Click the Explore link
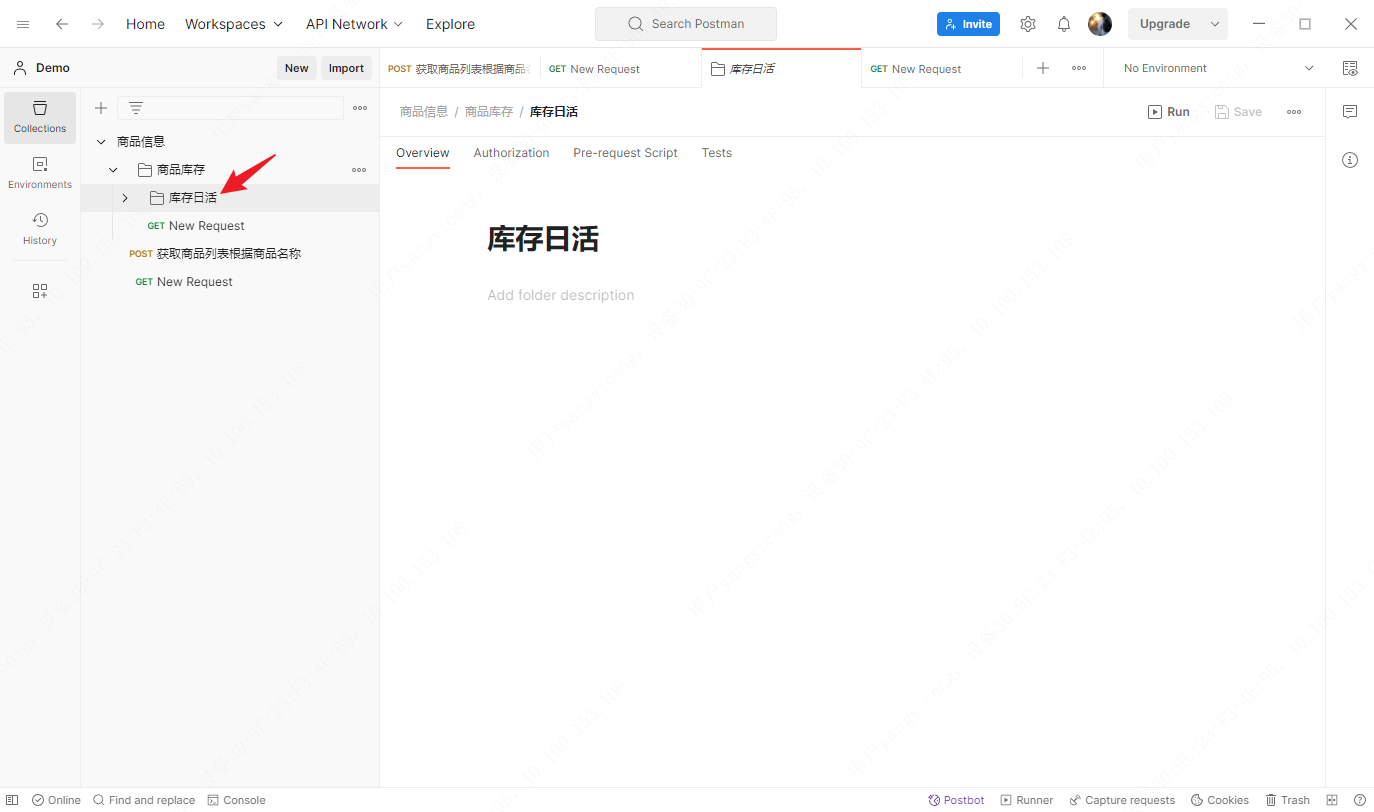 coord(450,24)
